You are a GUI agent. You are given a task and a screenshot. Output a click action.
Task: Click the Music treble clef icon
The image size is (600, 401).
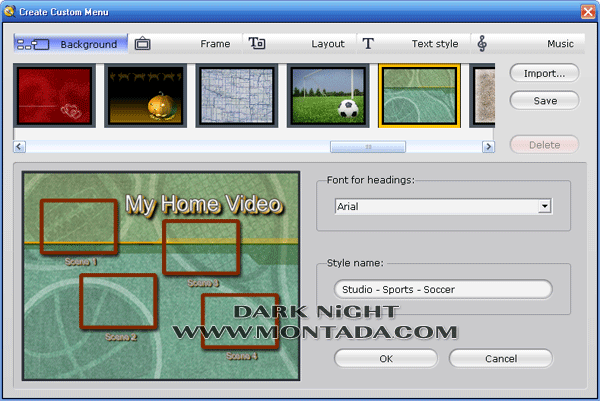[482, 44]
